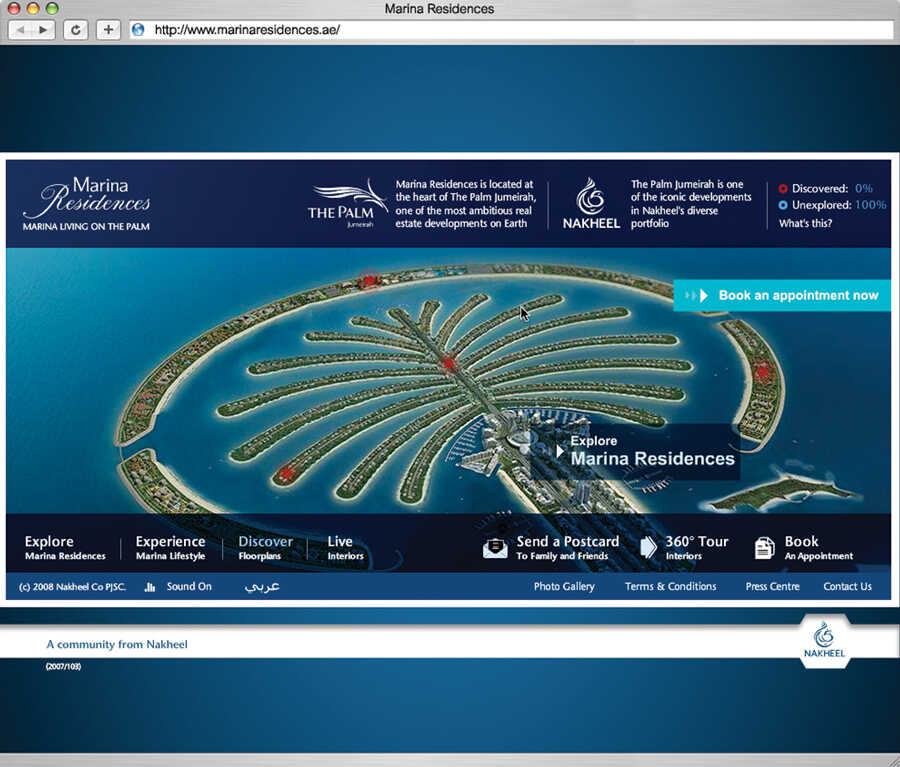This screenshot has width=900, height=767.
Task: Open 360° Tour Interiors link
Action: pyautogui.click(x=697, y=548)
